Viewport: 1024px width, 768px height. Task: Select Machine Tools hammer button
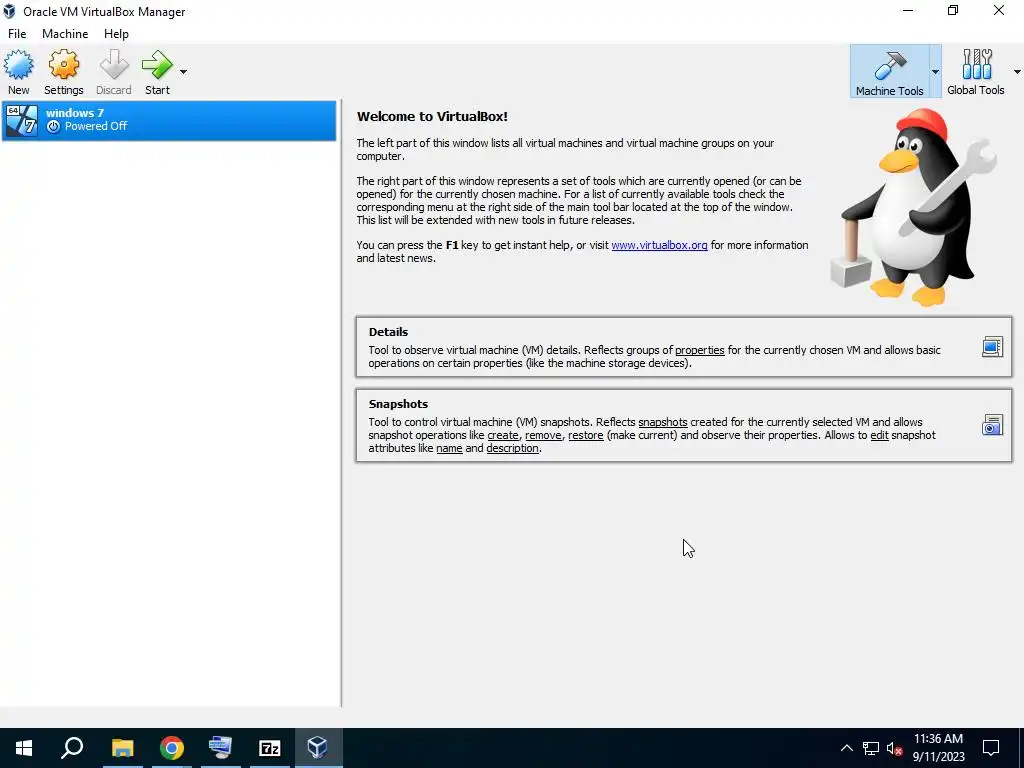pyautogui.click(x=889, y=72)
